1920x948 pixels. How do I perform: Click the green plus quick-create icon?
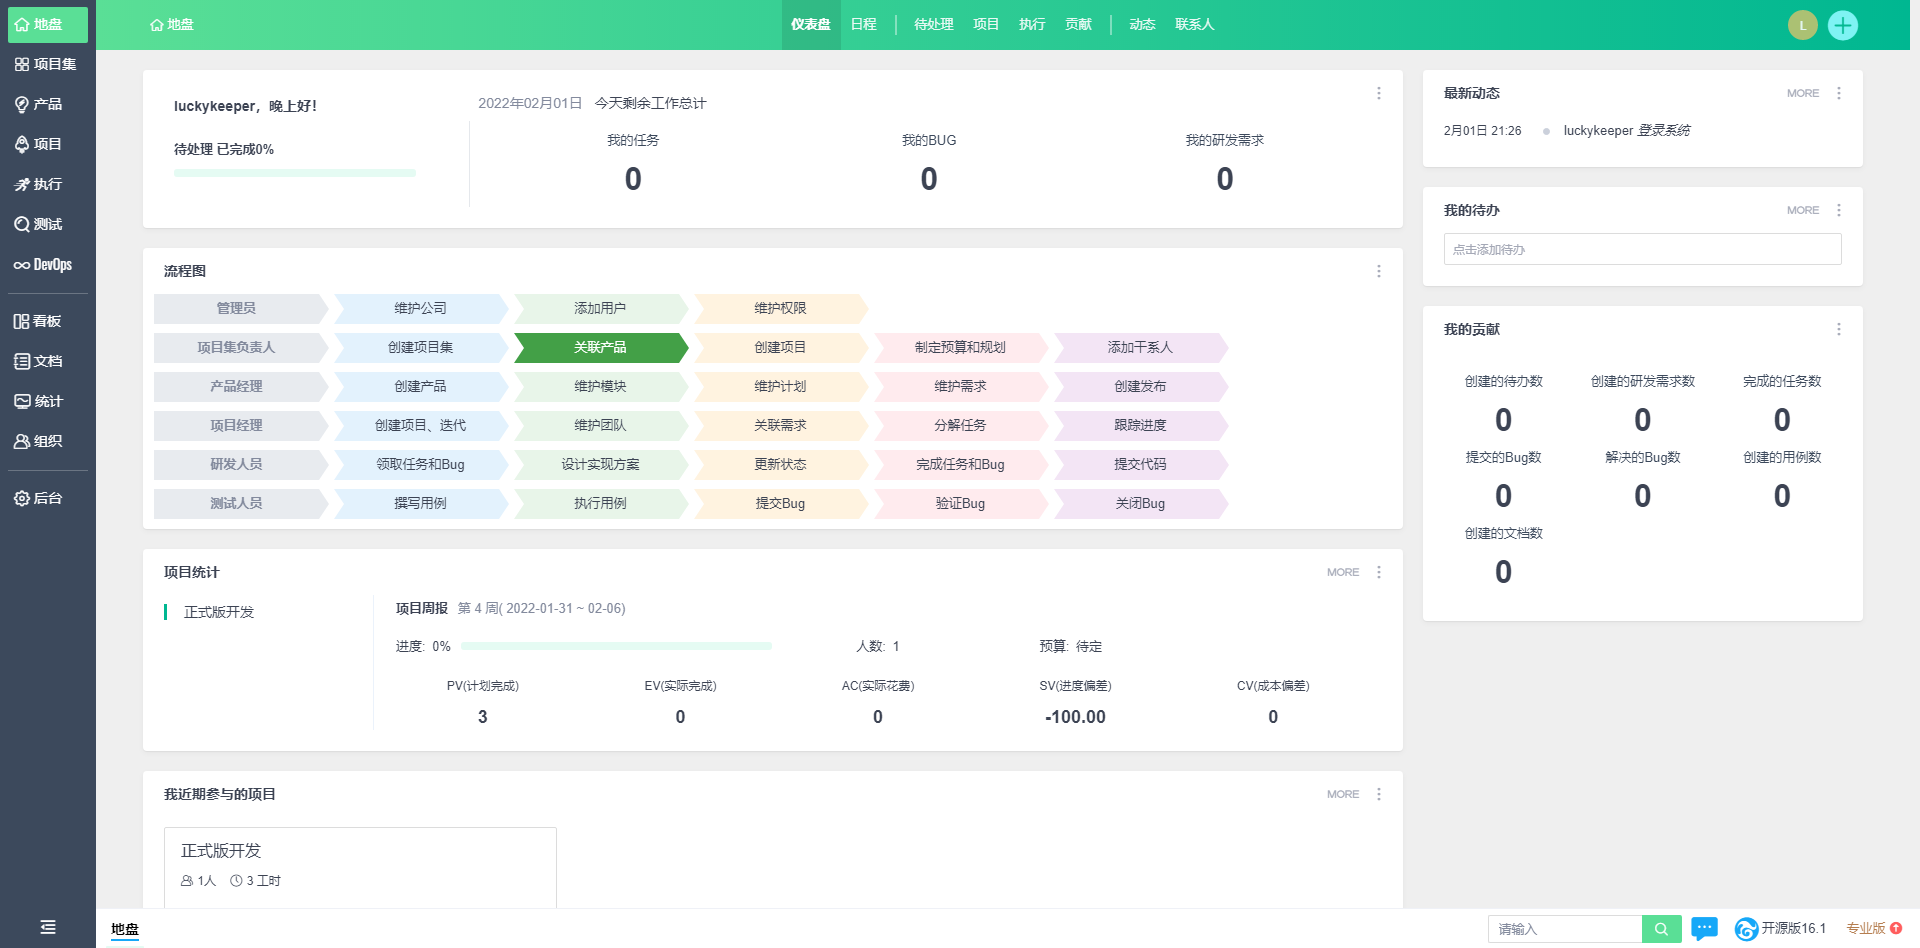pyautogui.click(x=1842, y=25)
